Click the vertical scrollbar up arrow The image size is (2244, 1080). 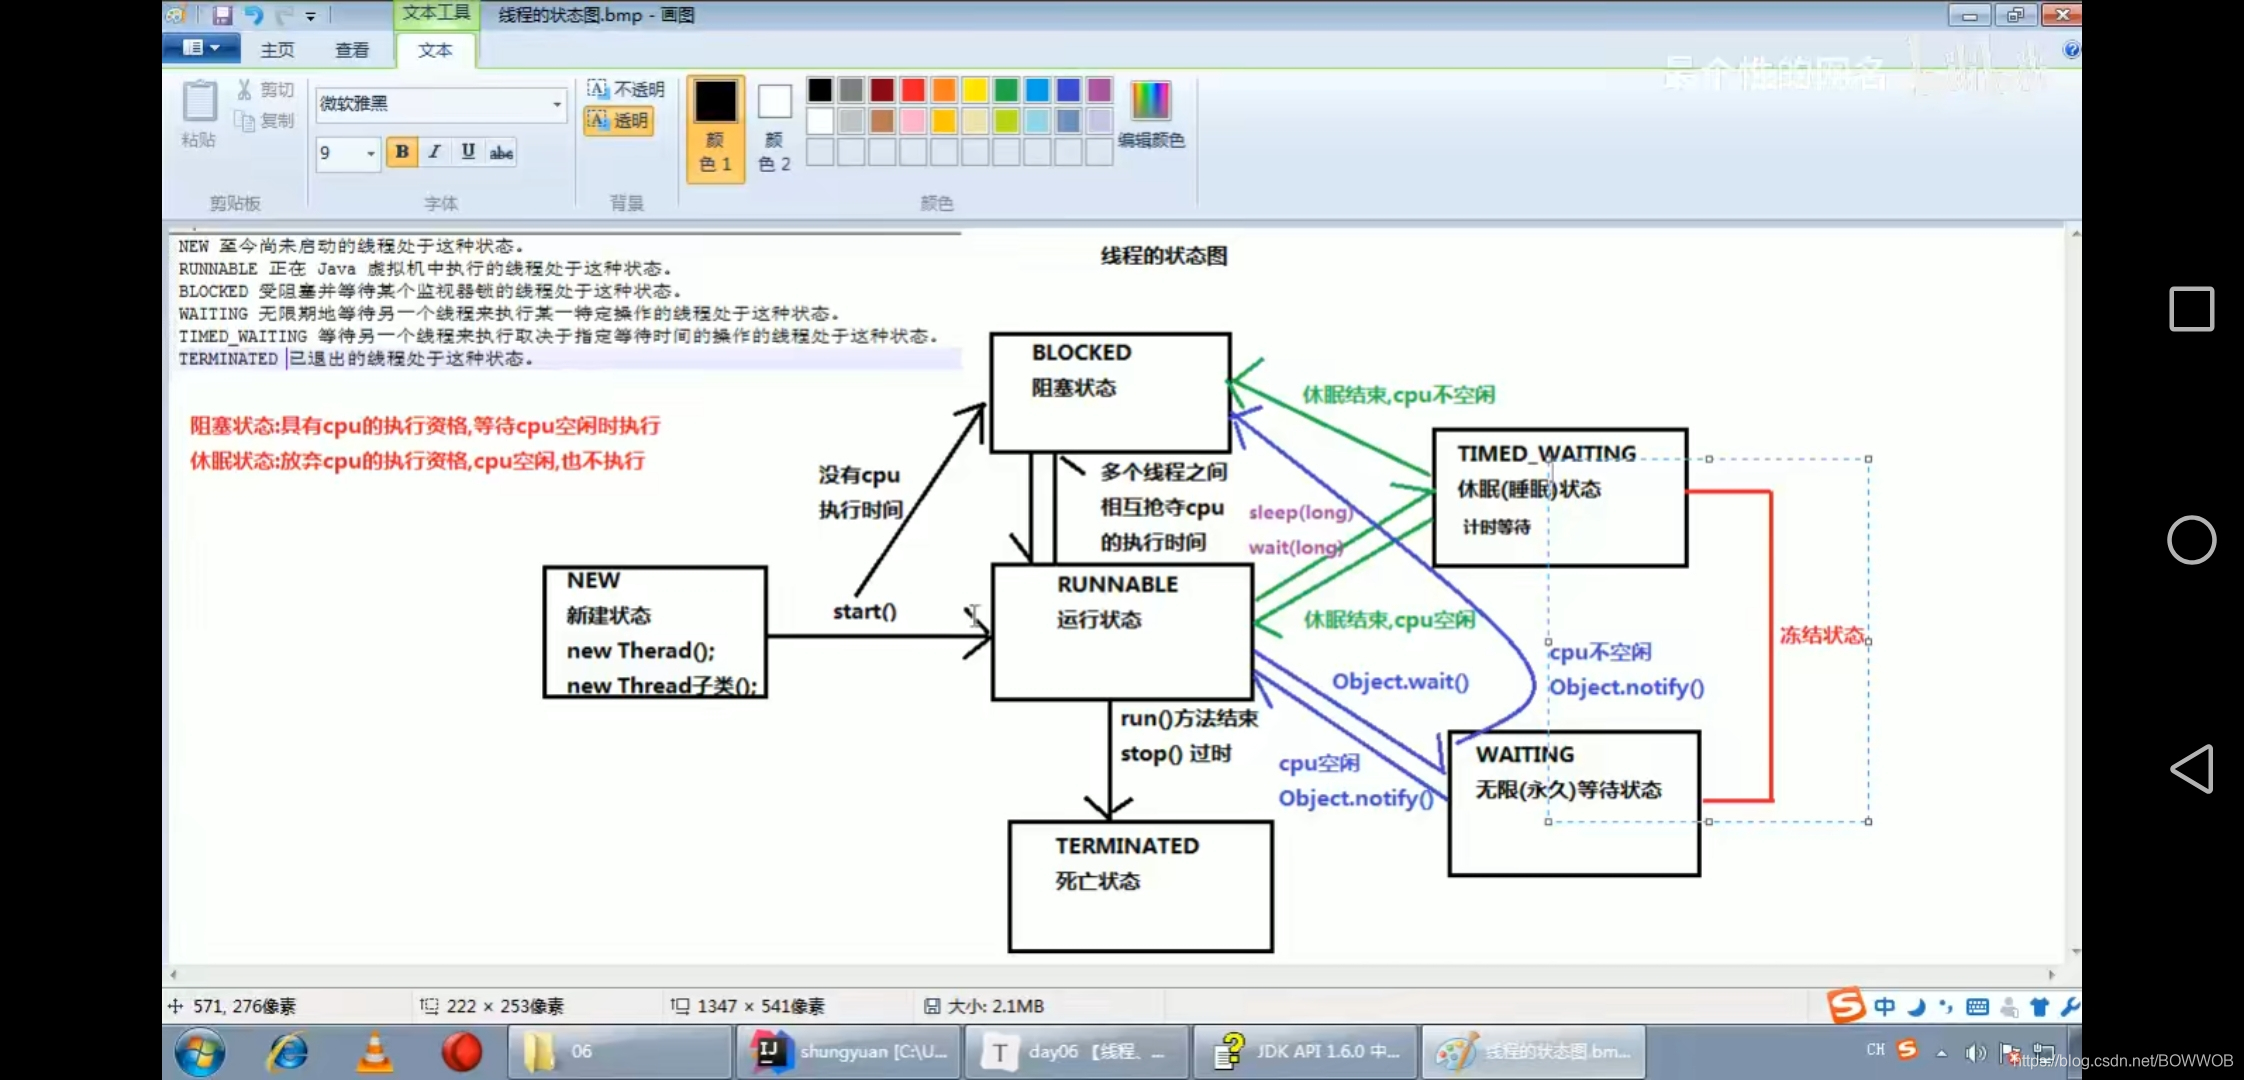tap(2076, 235)
